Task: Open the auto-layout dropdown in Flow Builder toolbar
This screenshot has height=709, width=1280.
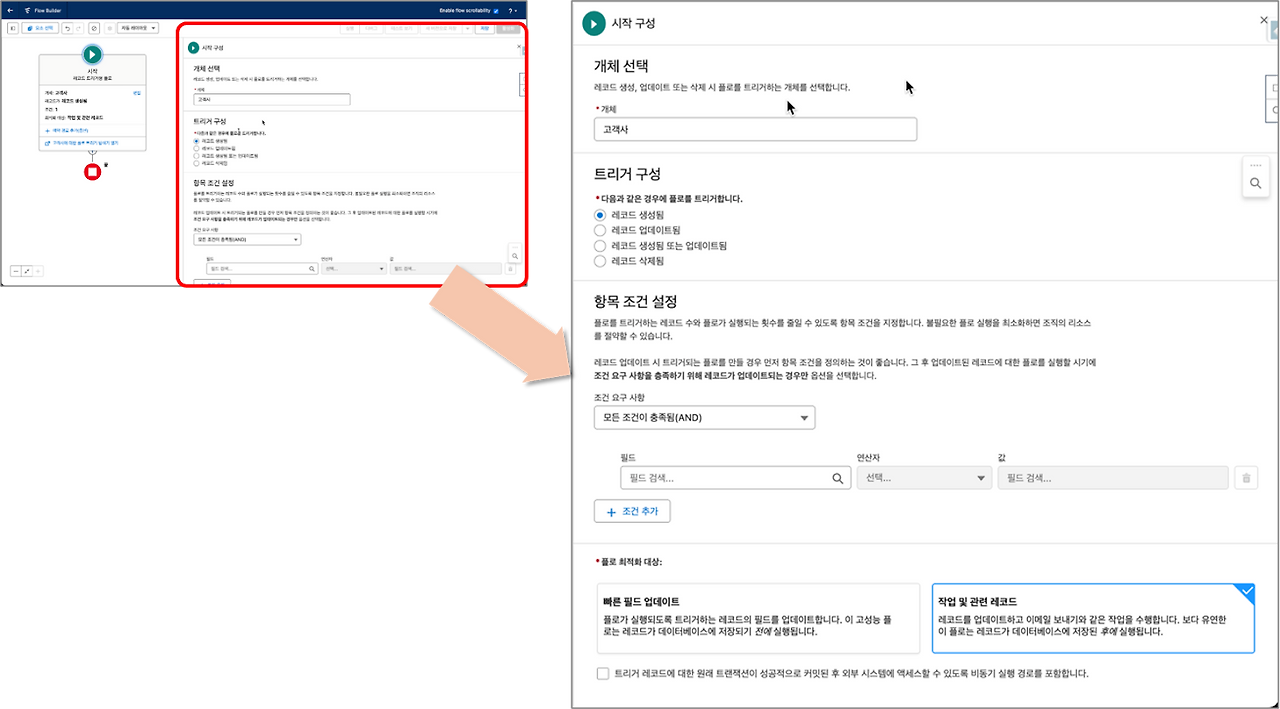Action: (138, 28)
